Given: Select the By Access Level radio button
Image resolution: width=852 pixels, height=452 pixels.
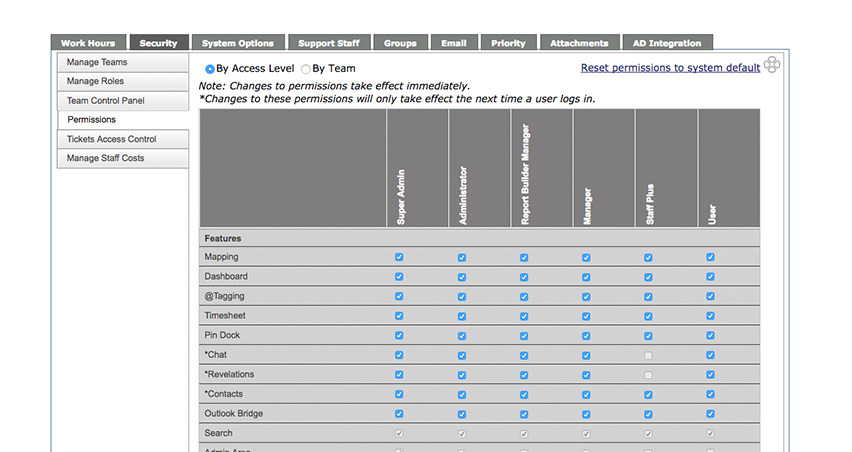Looking at the screenshot, I should [x=209, y=69].
